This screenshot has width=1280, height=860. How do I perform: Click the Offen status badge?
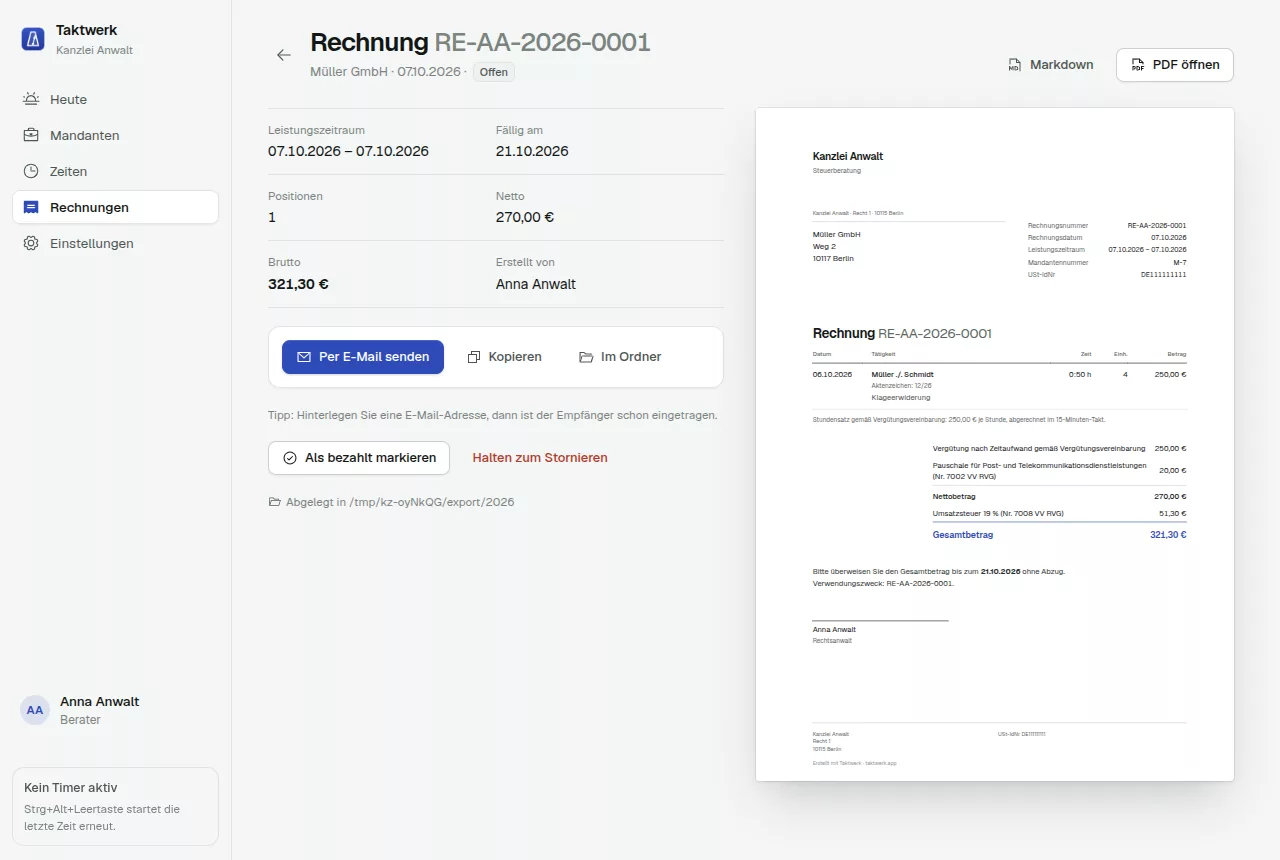tap(494, 72)
